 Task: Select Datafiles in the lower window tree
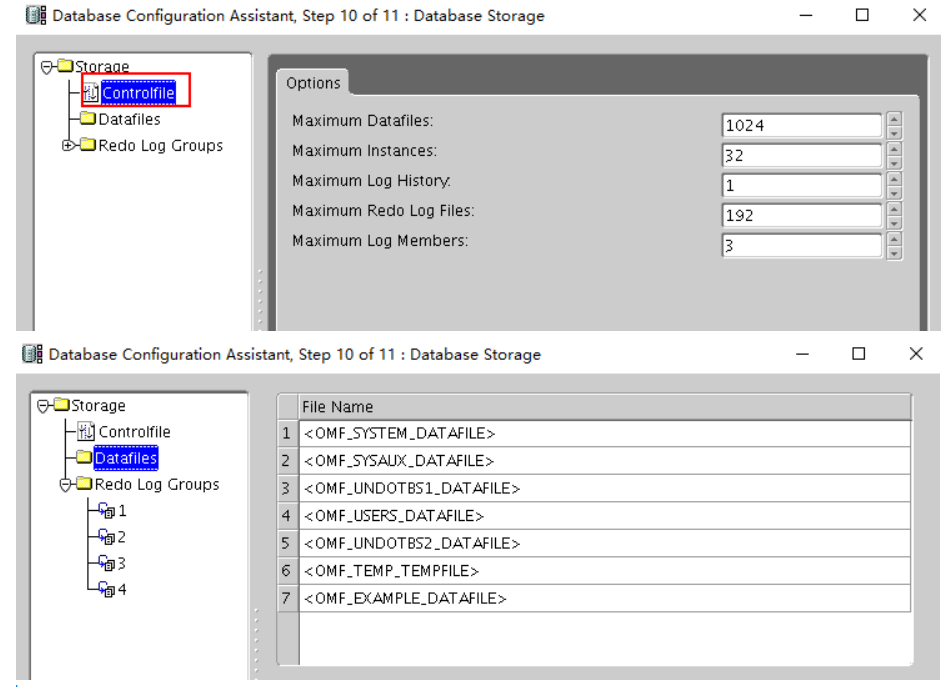(x=126, y=458)
